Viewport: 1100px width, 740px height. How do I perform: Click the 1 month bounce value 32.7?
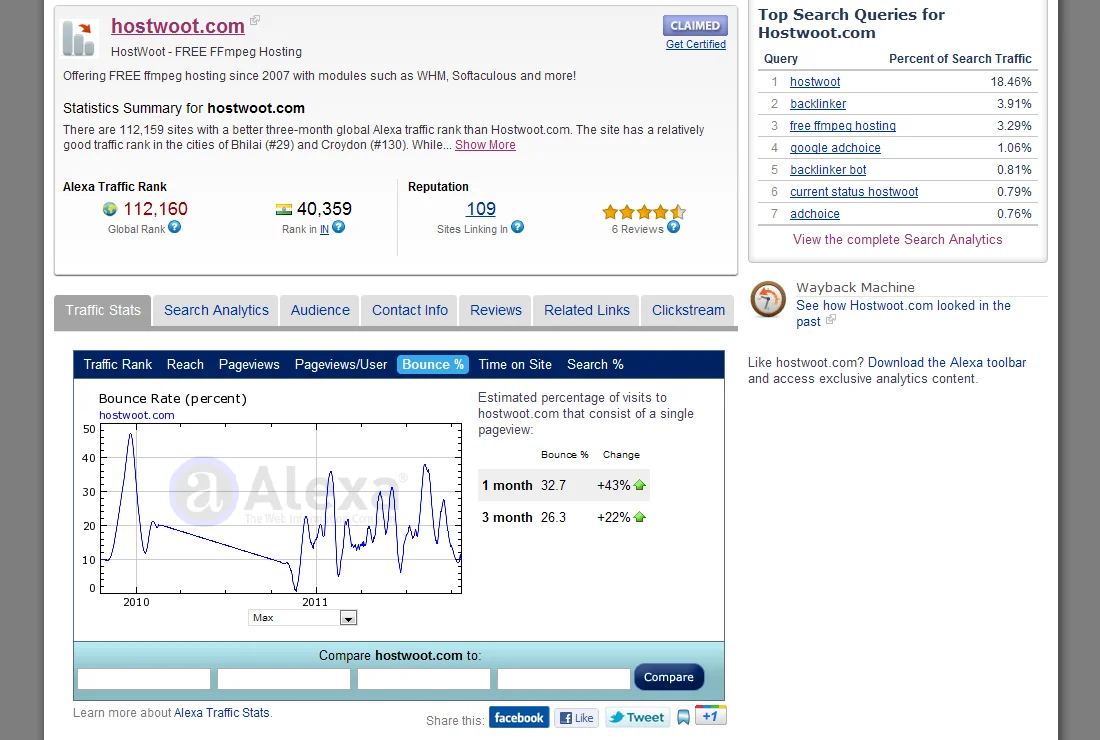(554, 485)
